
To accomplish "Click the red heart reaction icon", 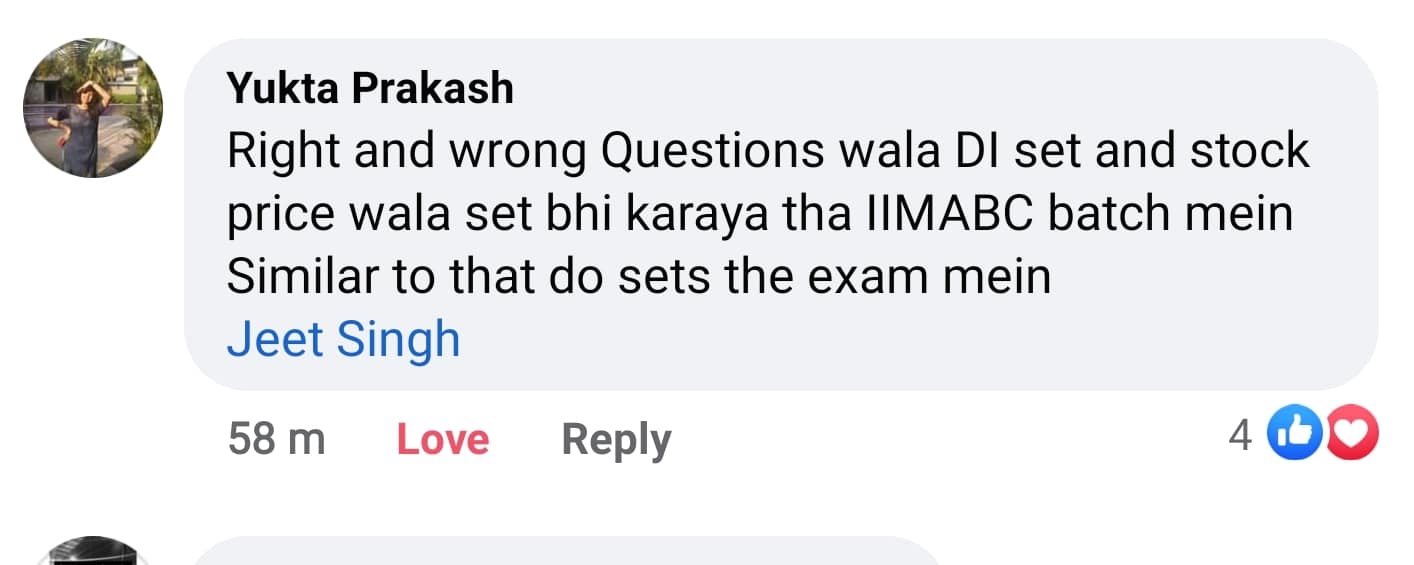I will click(1354, 435).
